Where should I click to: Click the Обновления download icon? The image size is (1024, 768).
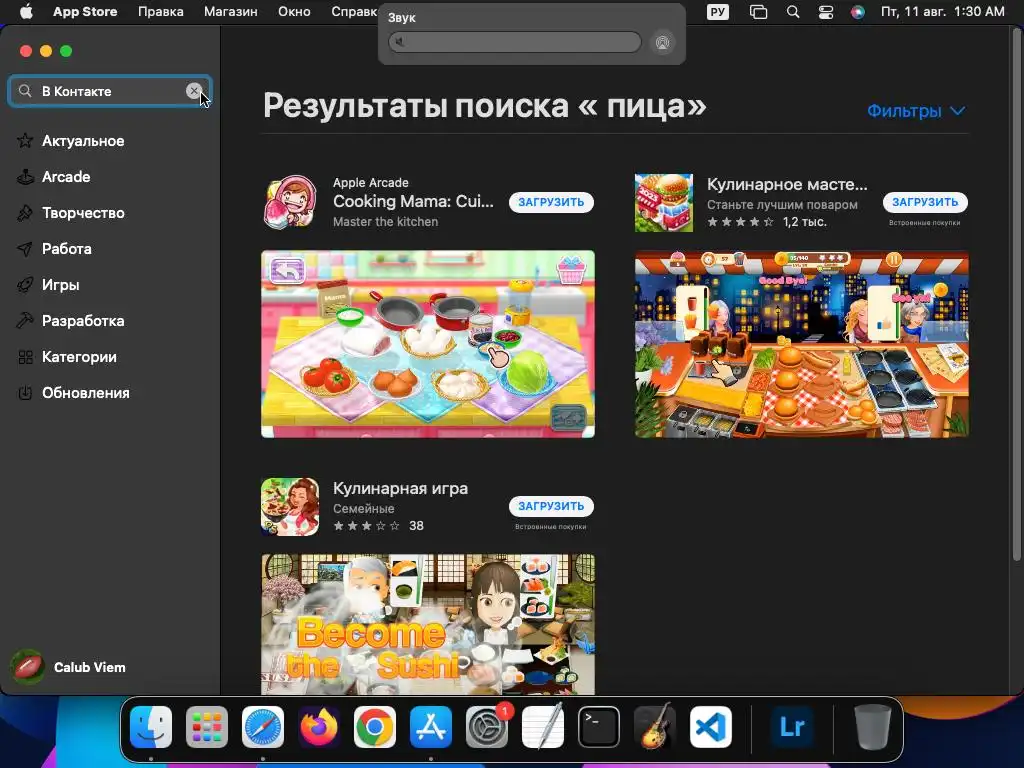point(25,393)
